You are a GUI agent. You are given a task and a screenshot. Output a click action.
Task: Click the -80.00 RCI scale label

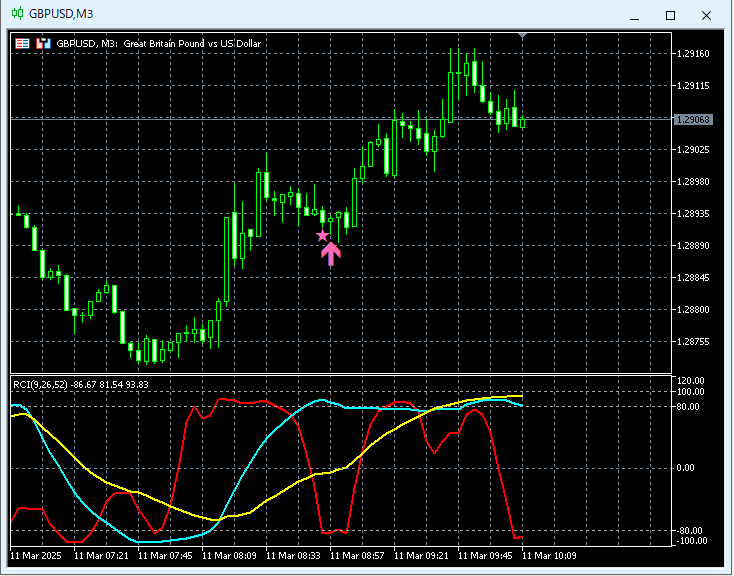(690, 531)
